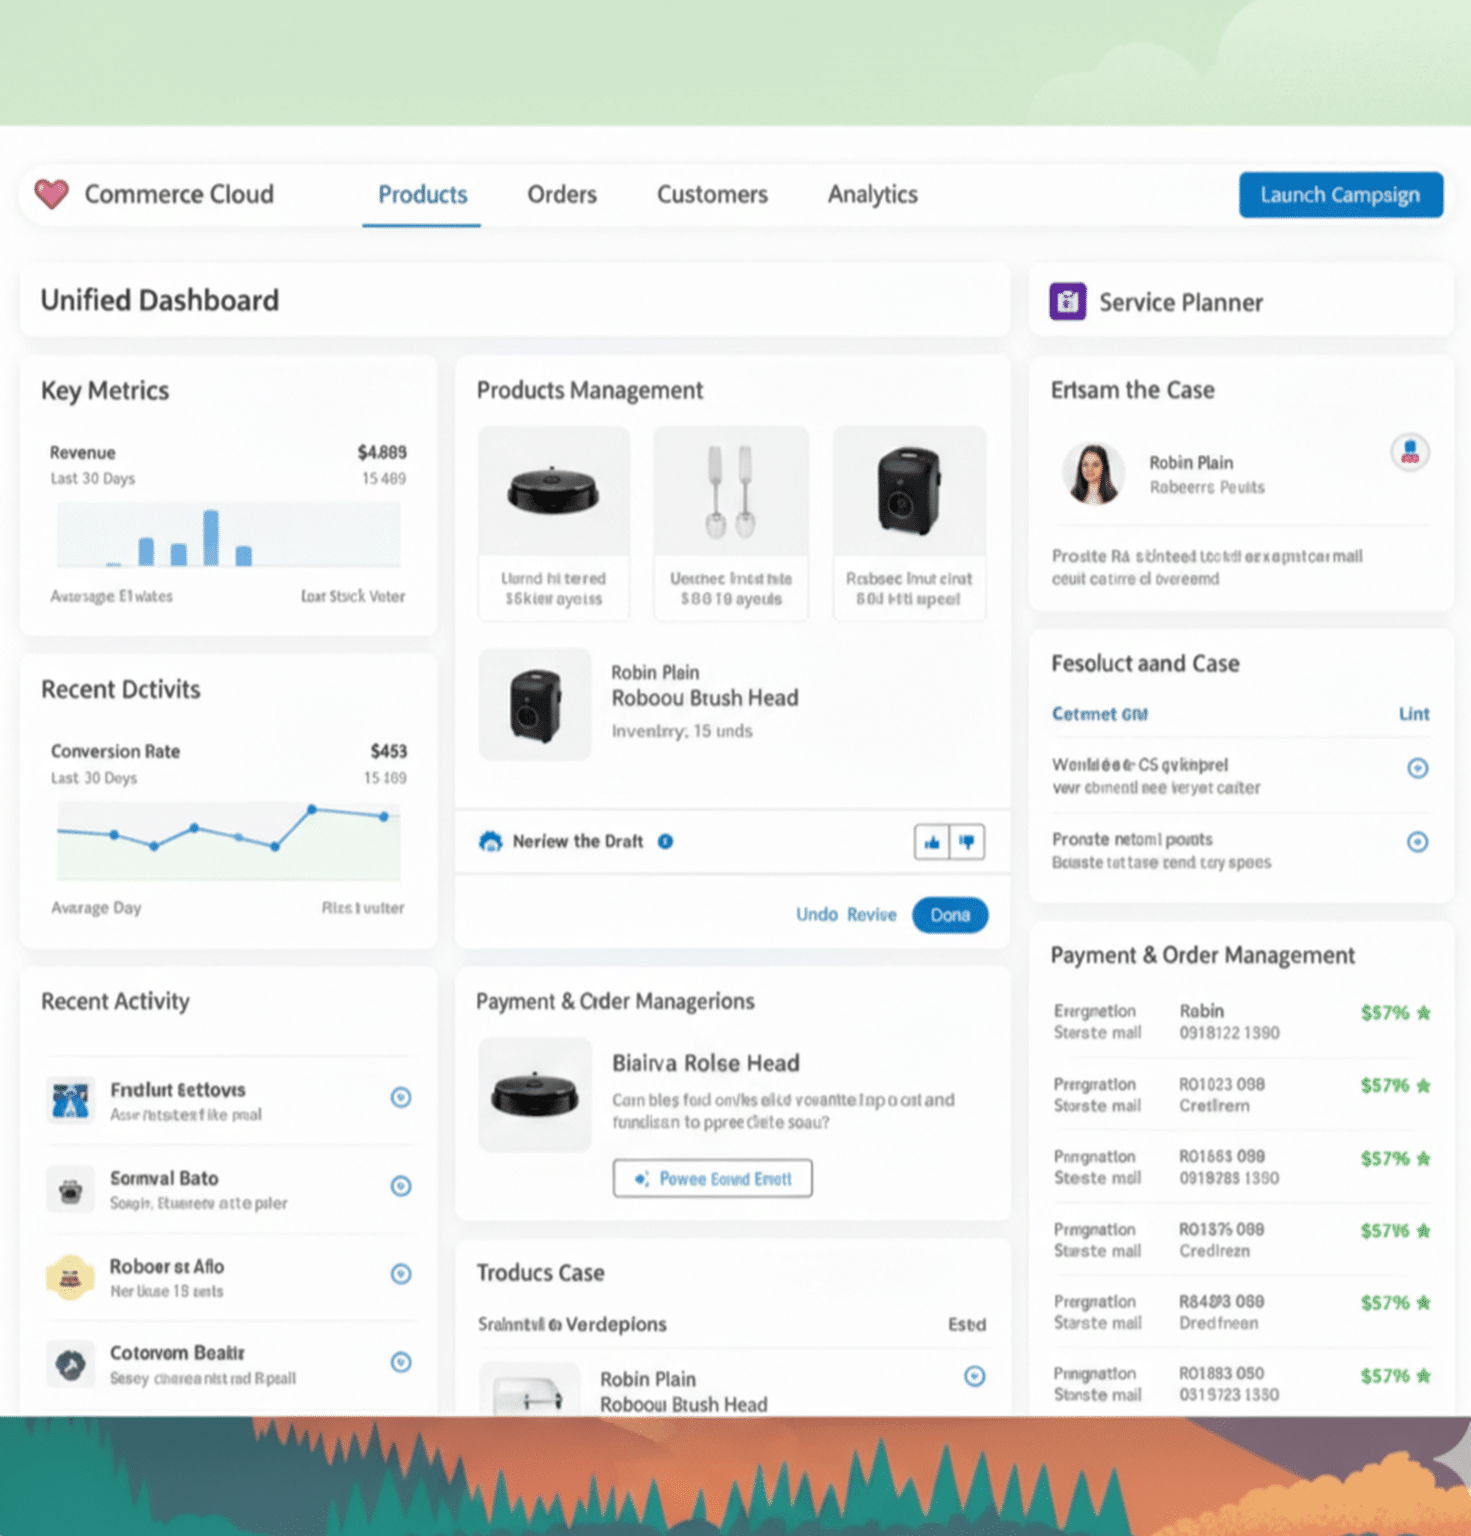Open the Service Planner calendar icon
Screen dimensions: 1471x1536
(1067, 301)
